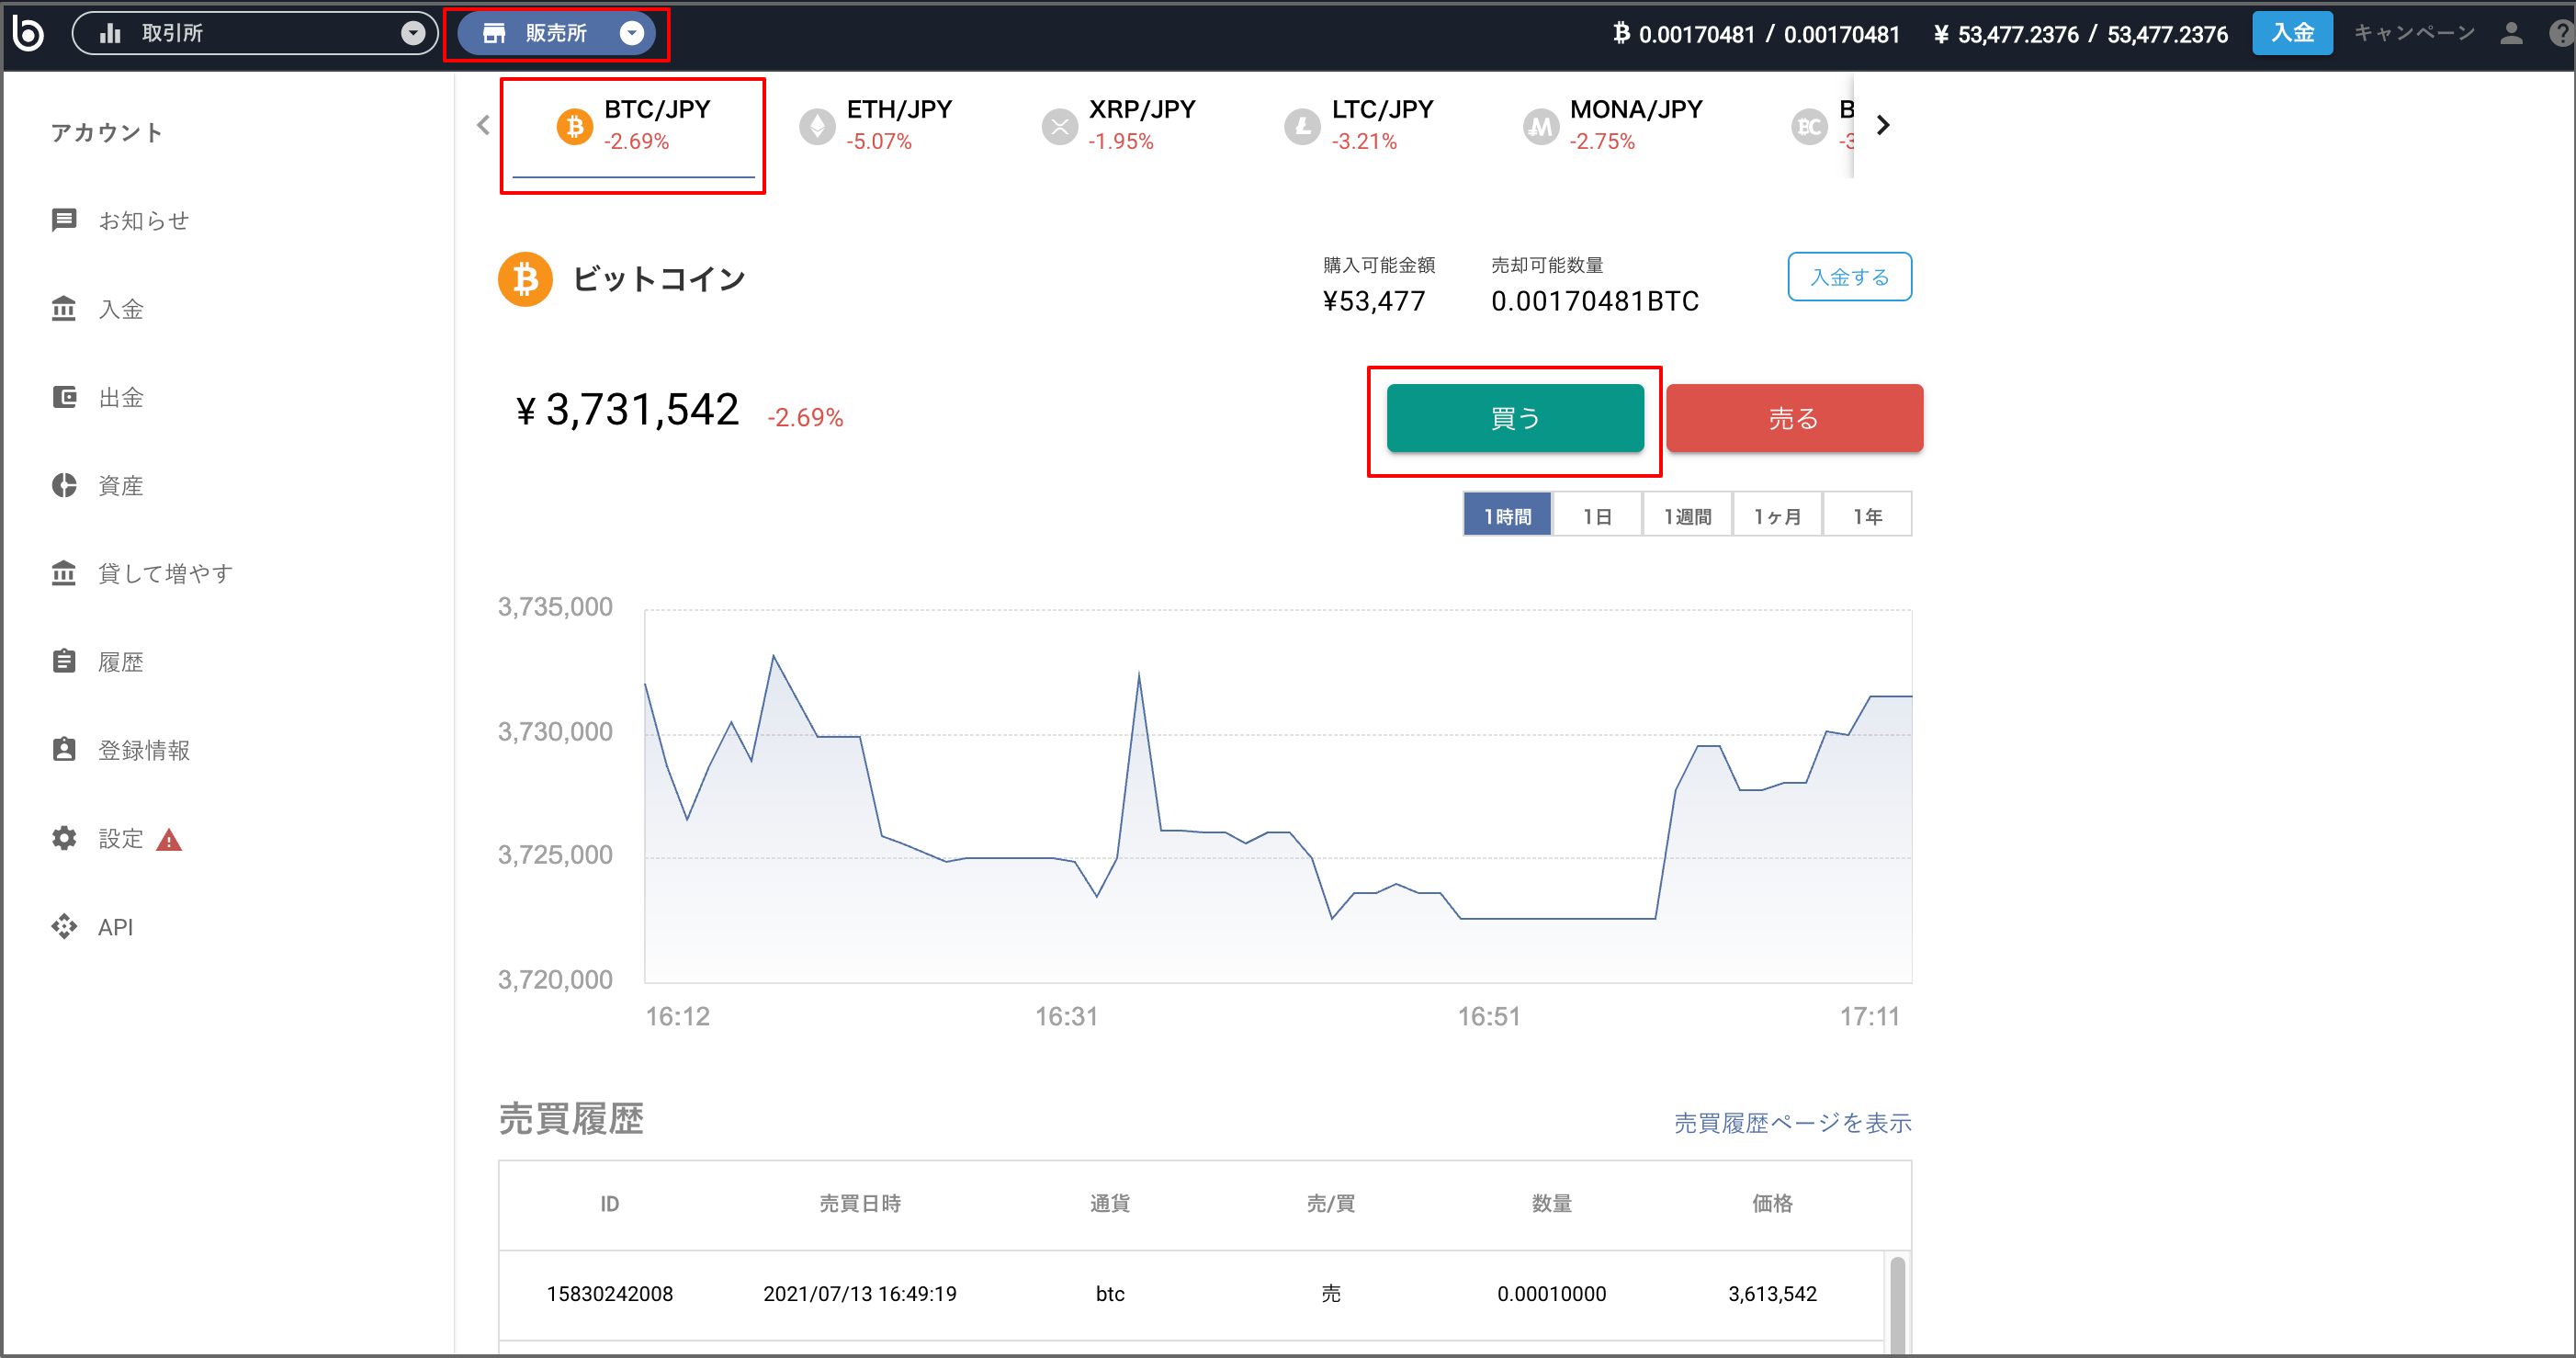Select the ETH/JPY pair tab

click(x=876, y=125)
